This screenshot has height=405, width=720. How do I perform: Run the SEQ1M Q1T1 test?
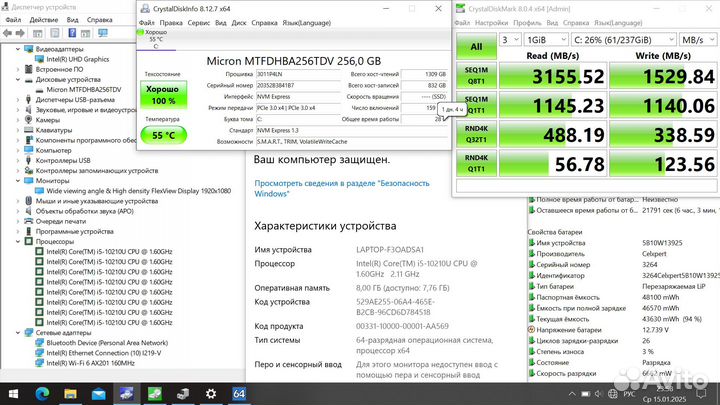coord(476,105)
